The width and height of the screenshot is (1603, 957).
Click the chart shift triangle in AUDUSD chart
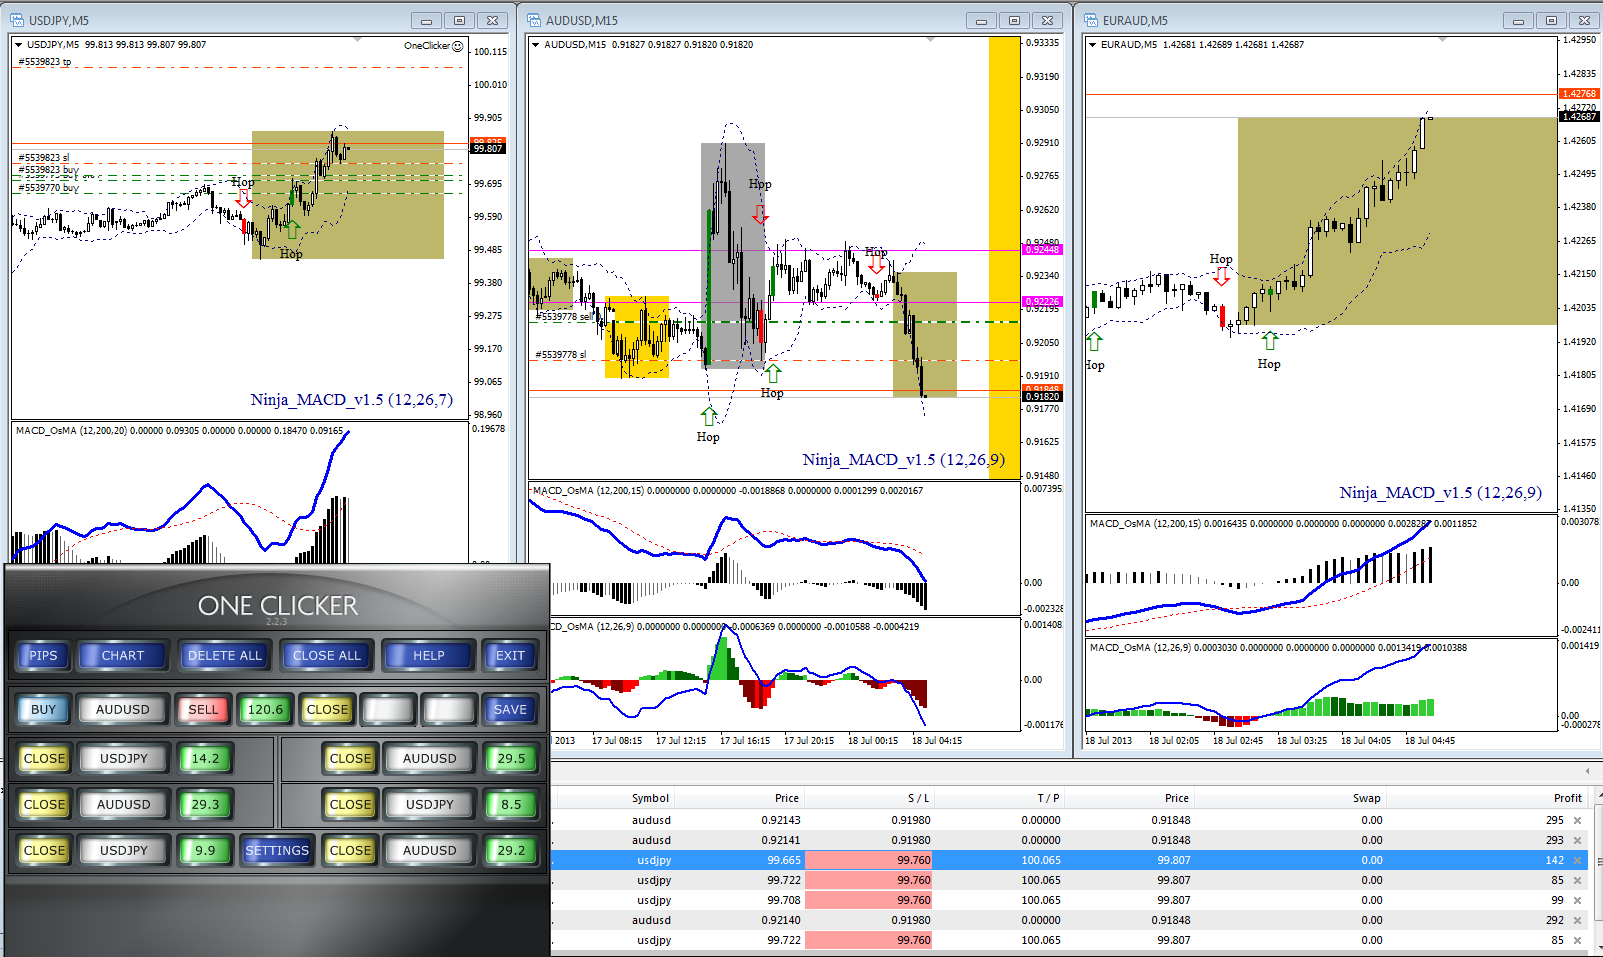point(931,40)
